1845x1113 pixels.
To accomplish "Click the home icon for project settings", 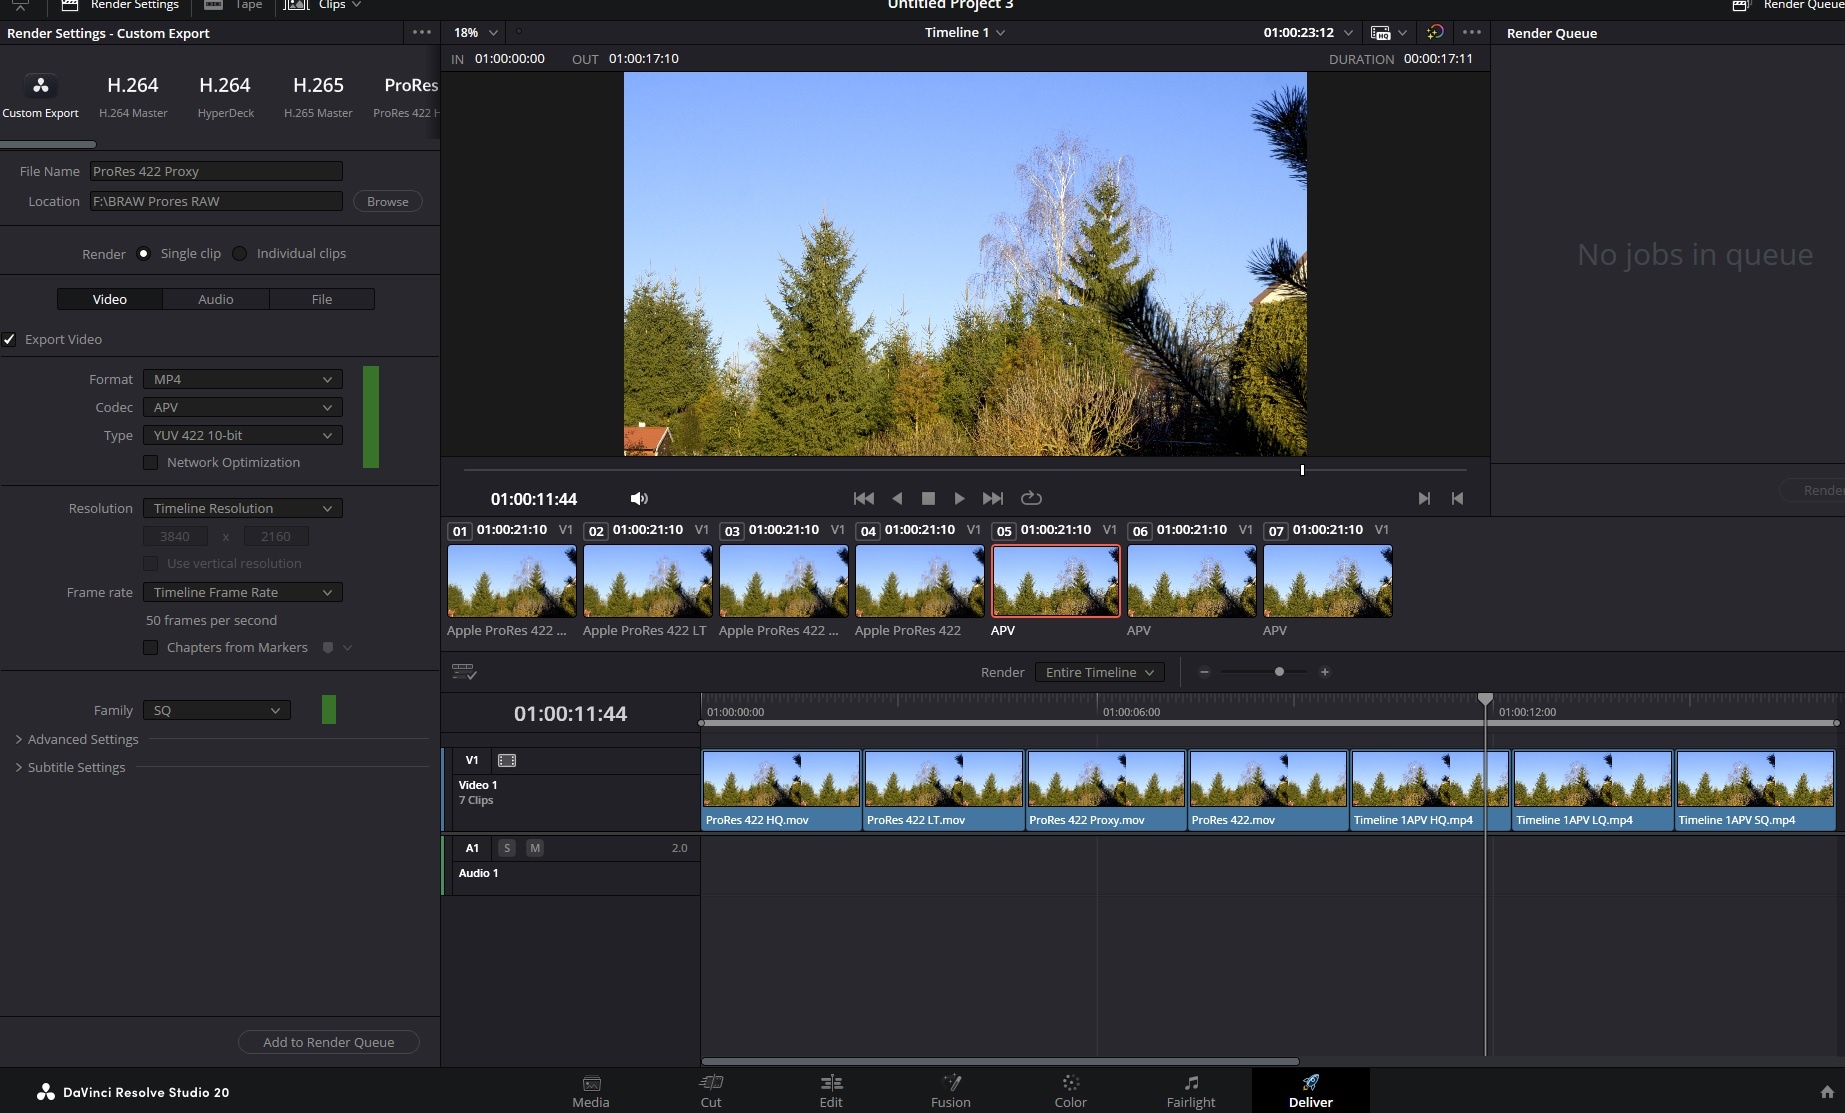I will pos(1826,1092).
